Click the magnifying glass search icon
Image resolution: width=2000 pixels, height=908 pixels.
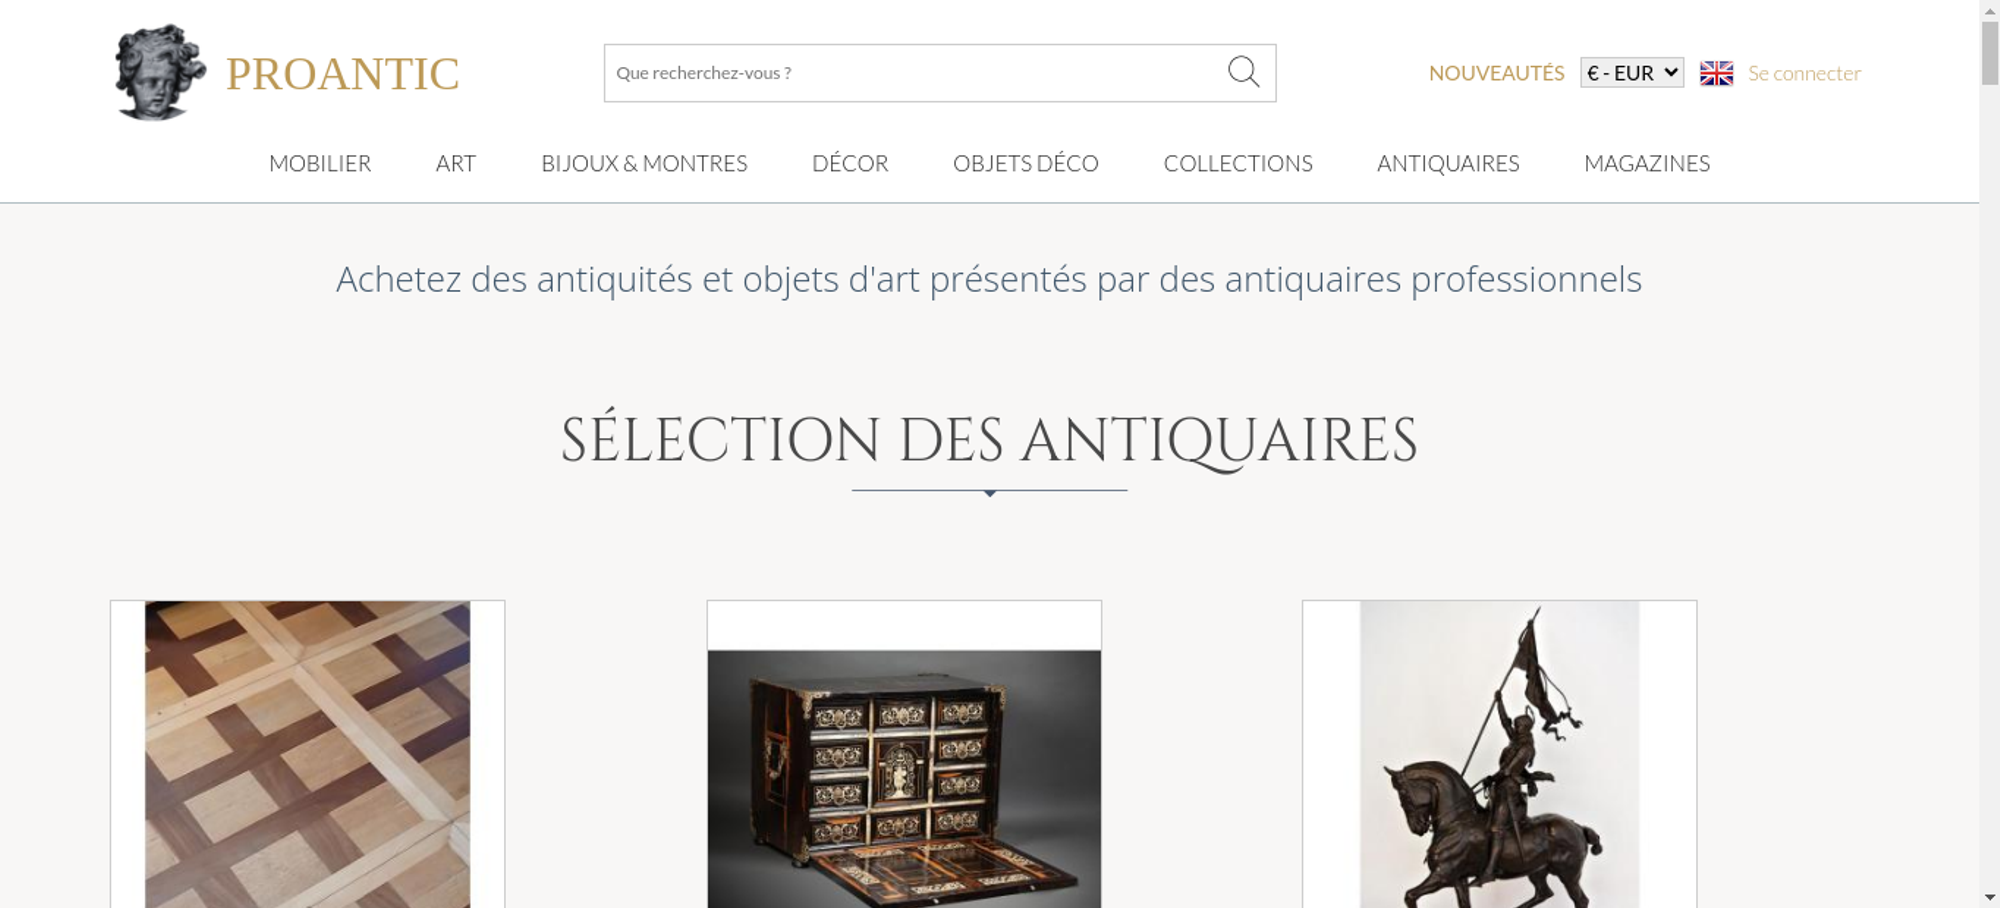click(x=1243, y=72)
